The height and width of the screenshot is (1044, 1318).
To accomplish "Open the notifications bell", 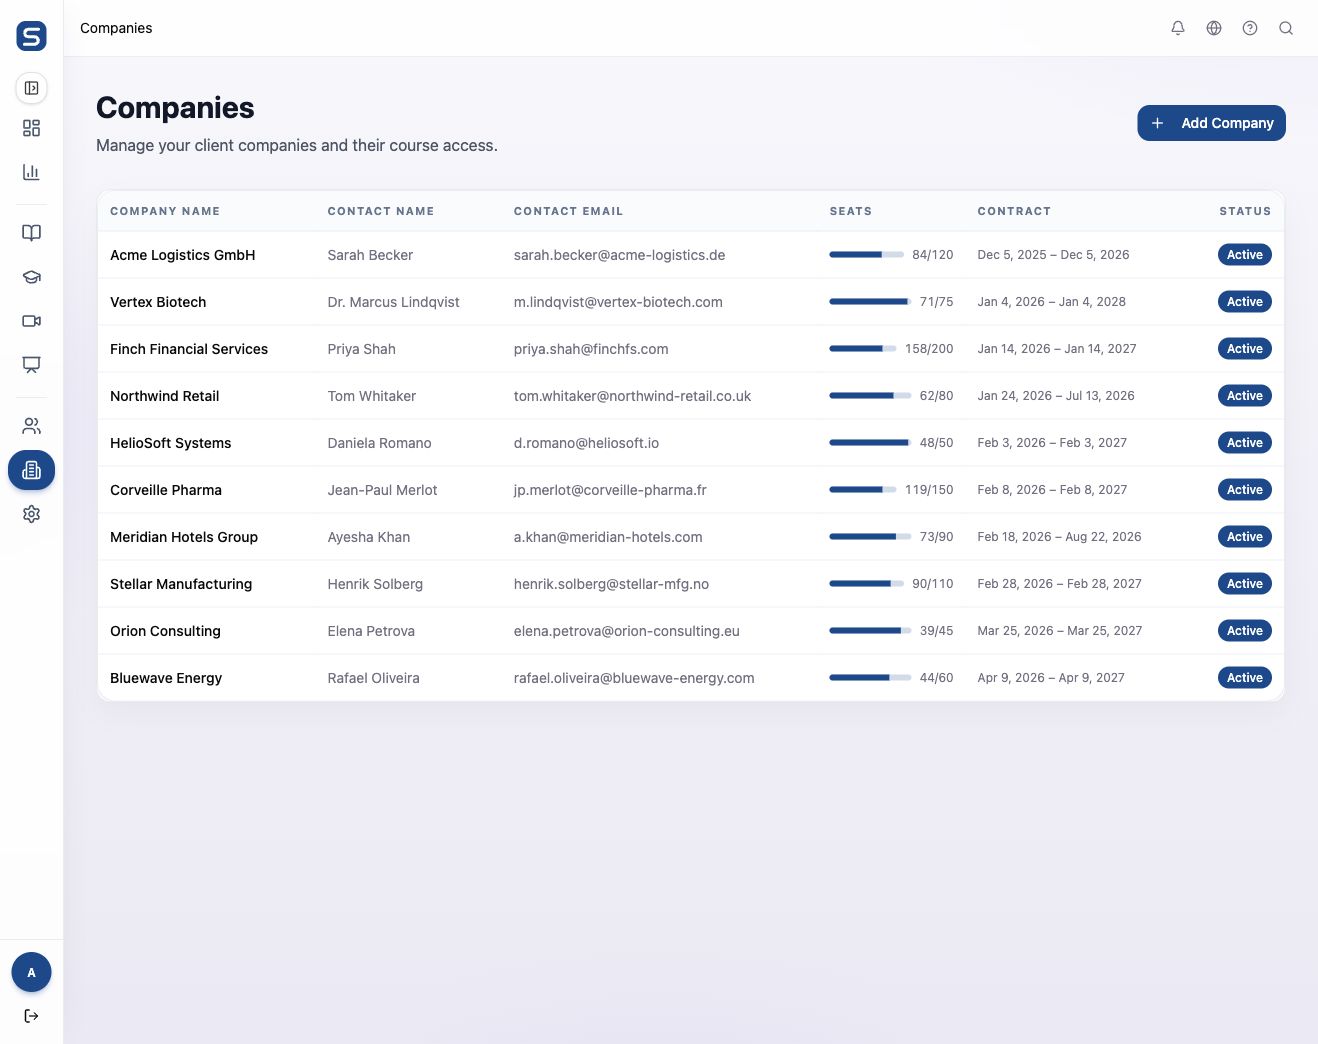I will click(1178, 28).
